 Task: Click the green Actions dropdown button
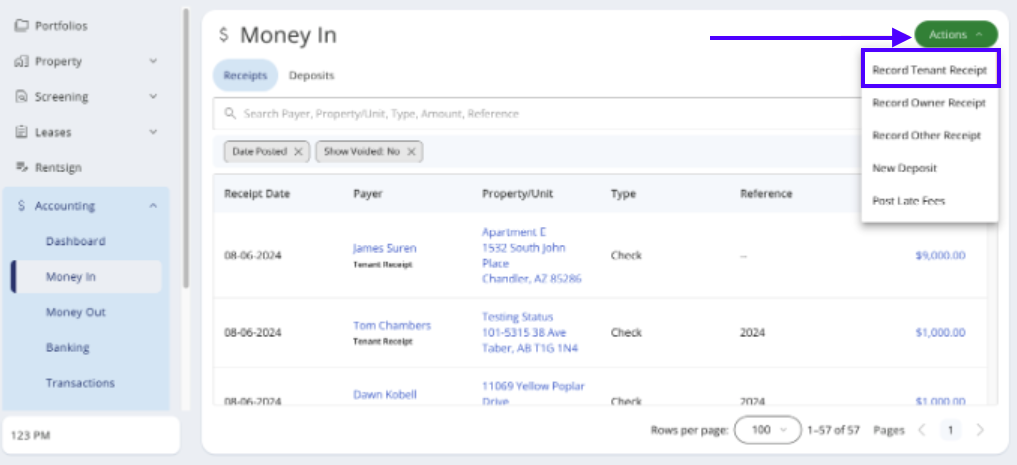pyautogui.click(x=955, y=35)
